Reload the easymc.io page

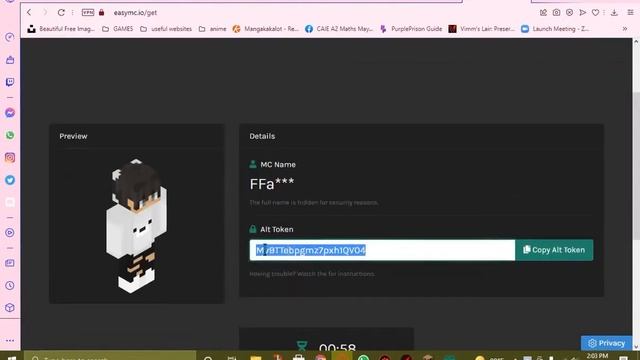click(x=61, y=13)
